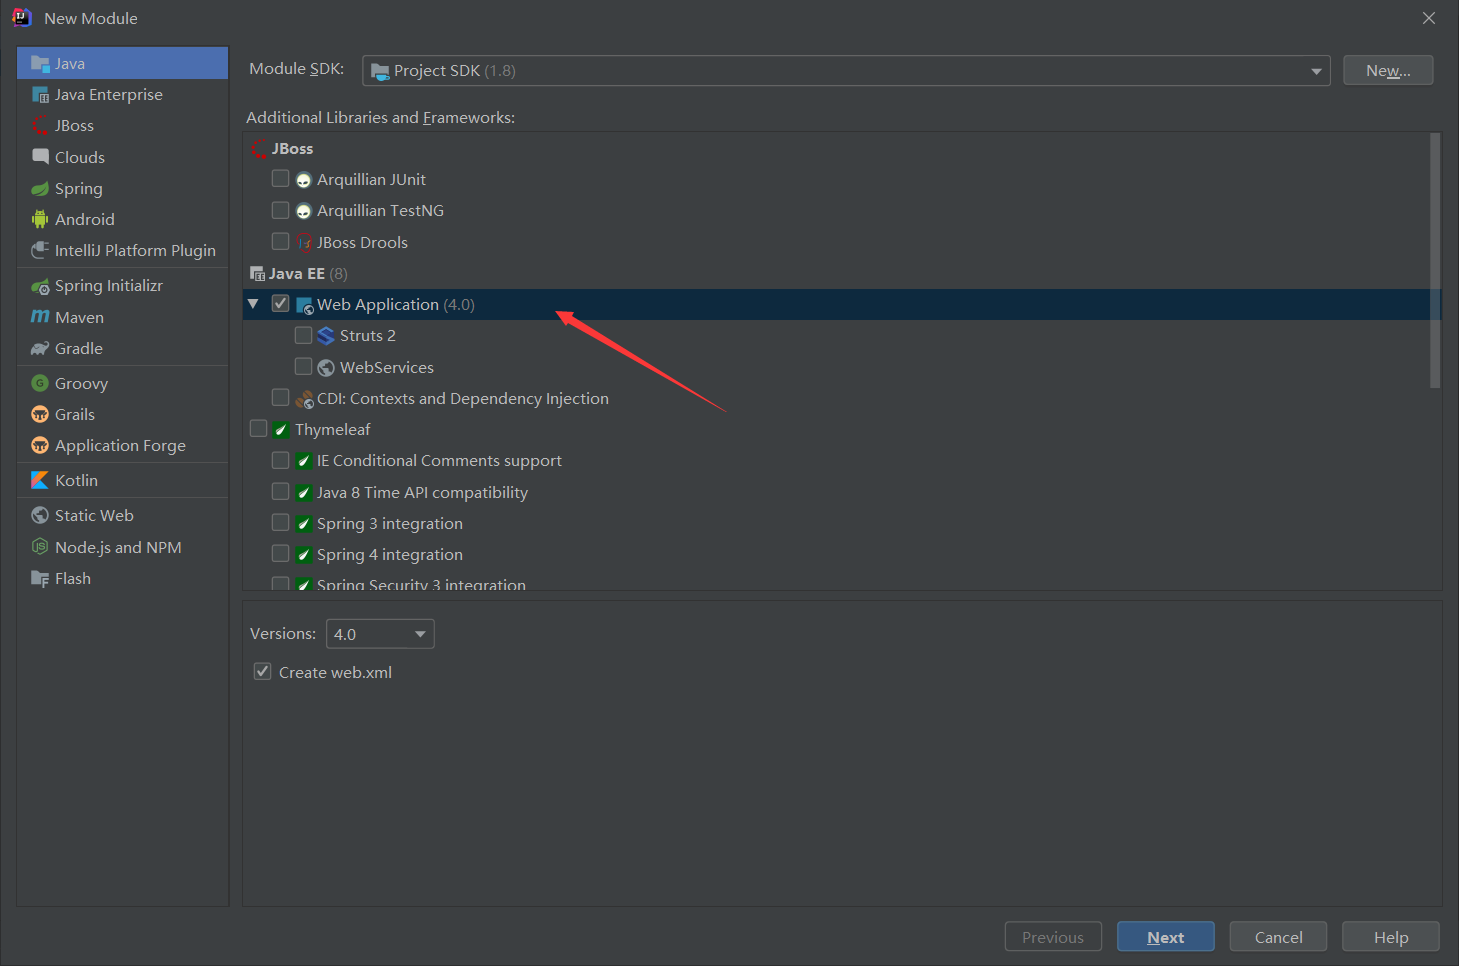Click the JBoss Drools icon
1459x966 pixels.
[x=304, y=242]
